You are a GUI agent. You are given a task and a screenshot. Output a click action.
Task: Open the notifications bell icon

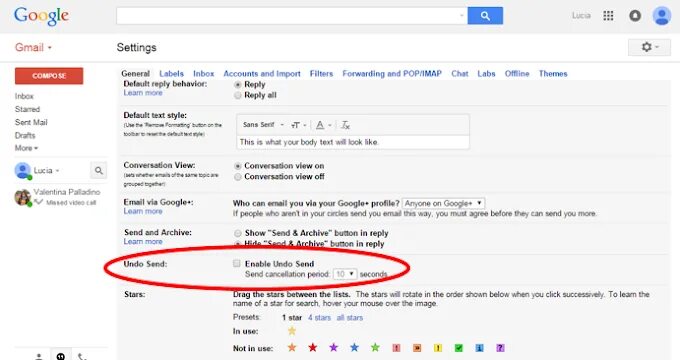[635, 16]
